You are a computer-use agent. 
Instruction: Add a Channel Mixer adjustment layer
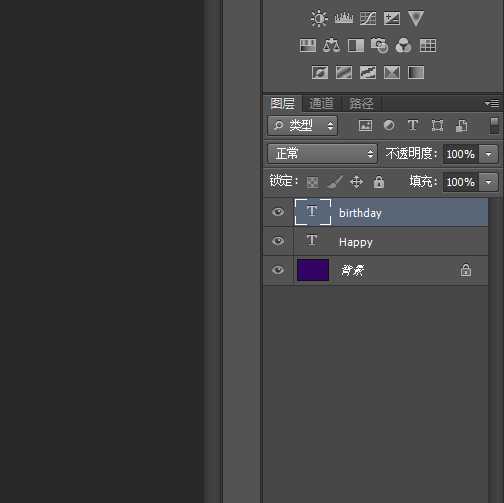point(404,45)
